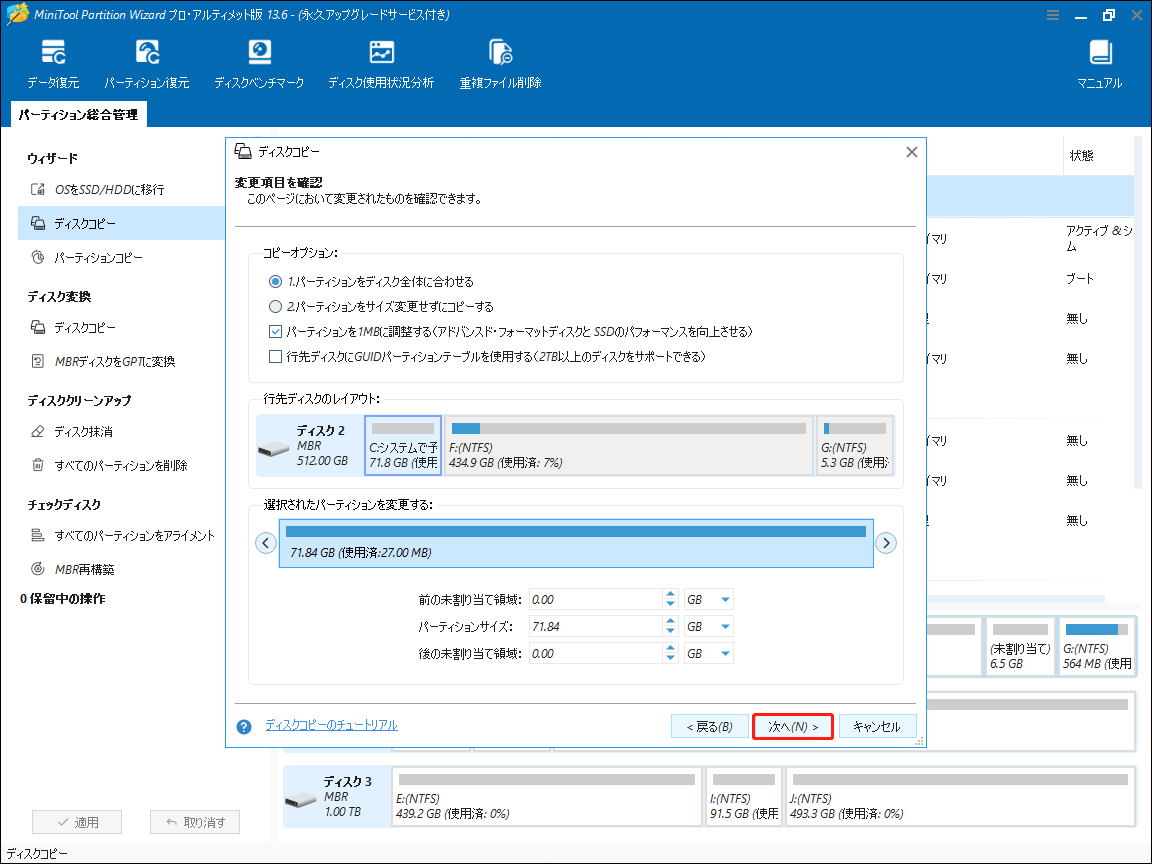Increase 前の未割り当て領域 value with up arrow
The image size is (1152, 864).
(670, 594)
